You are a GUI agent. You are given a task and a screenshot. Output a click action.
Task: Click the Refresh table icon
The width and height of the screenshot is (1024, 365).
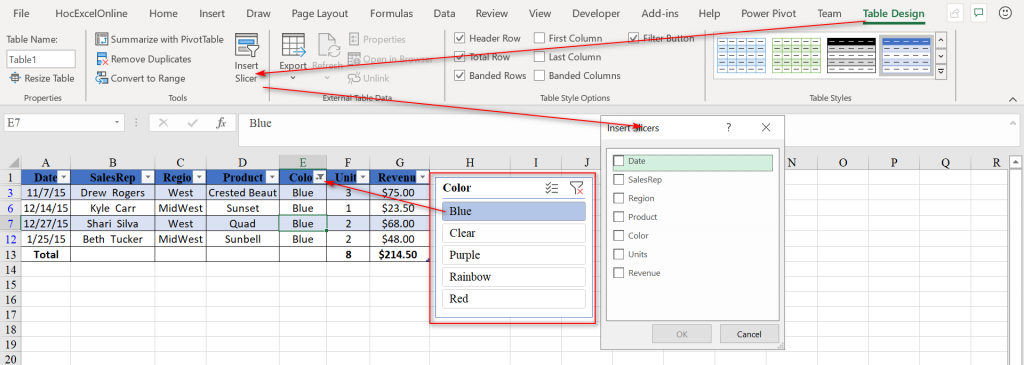point(327,46)
